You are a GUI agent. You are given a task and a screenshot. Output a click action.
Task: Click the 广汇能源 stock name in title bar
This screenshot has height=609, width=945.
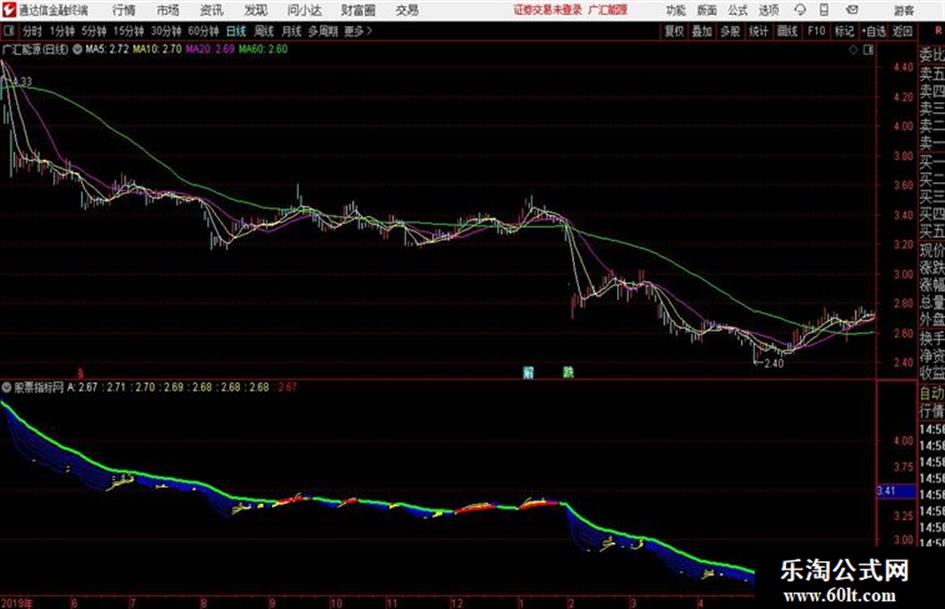click(x=608, y=10)
